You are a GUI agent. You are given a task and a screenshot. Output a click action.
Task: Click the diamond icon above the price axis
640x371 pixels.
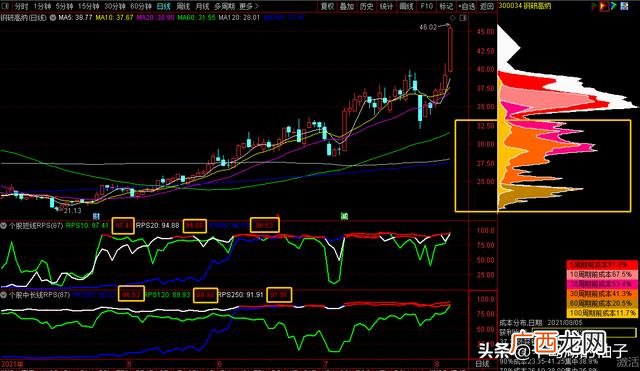click(452, 18)
